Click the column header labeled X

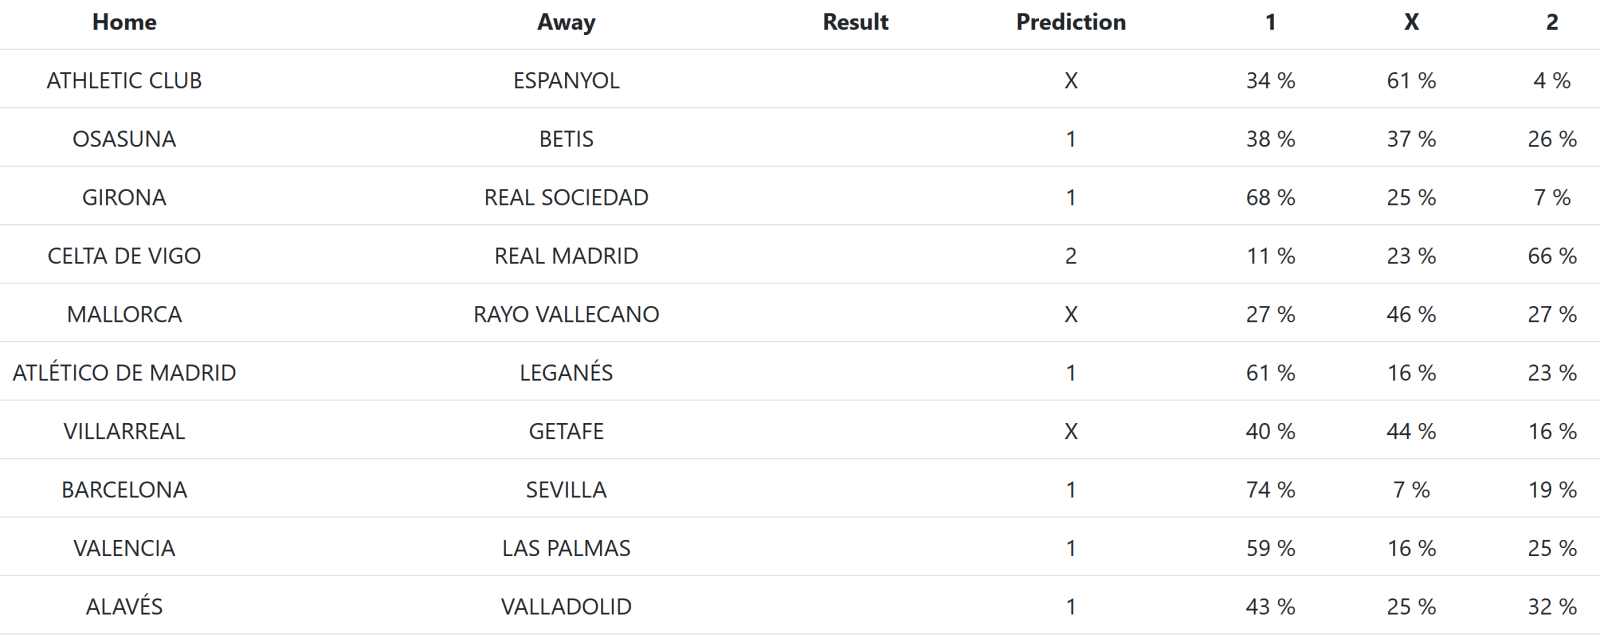[1411, 22]
